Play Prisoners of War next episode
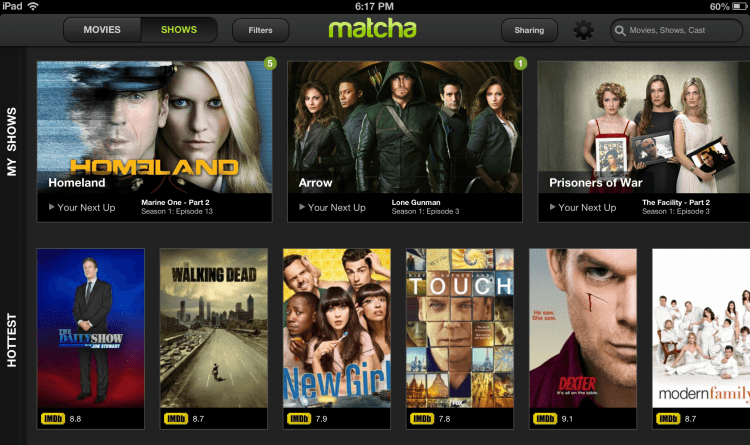This screenshot has height=445, width=750. click(x=583, y=208)
